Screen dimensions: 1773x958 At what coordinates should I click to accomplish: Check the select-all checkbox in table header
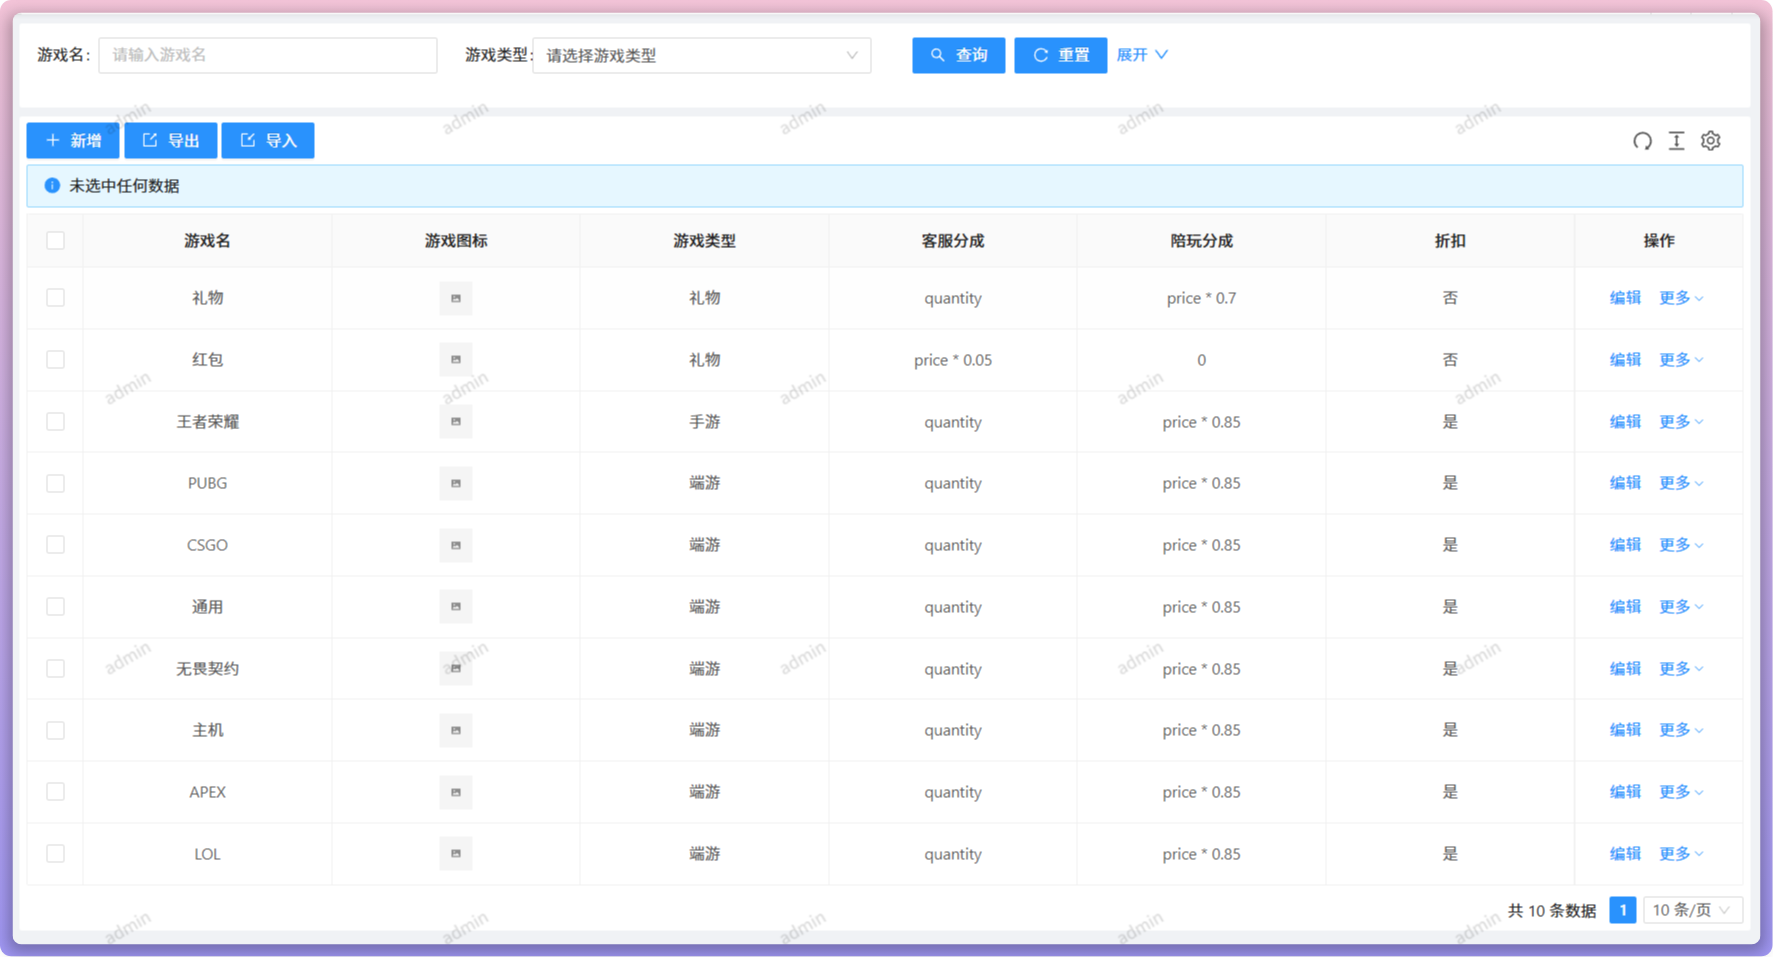coord(55,240)
